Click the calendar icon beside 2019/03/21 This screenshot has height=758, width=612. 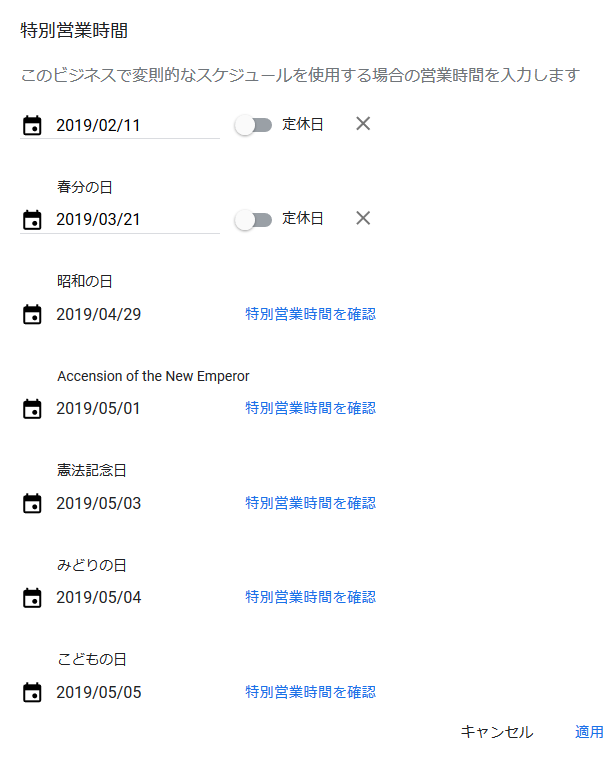[32, 220]
